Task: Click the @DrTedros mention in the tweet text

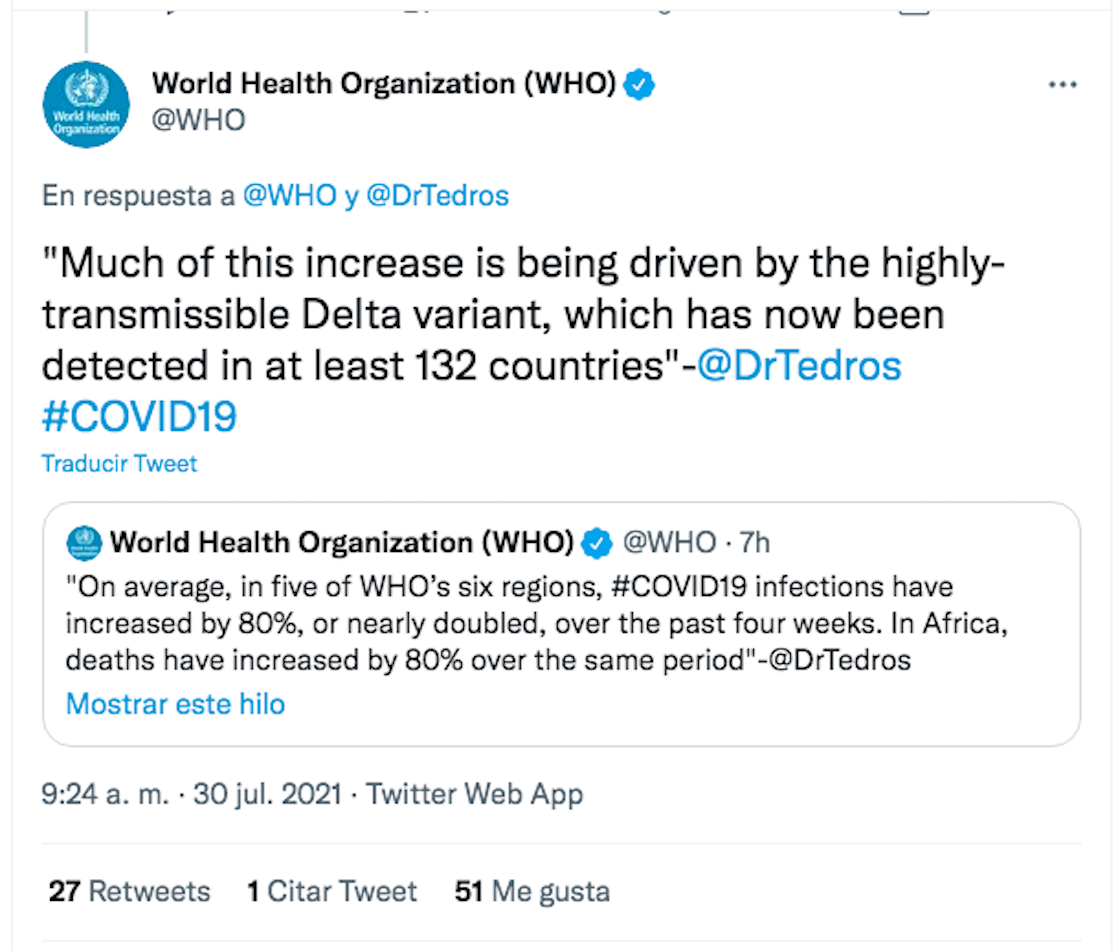Action: (798, 366)
